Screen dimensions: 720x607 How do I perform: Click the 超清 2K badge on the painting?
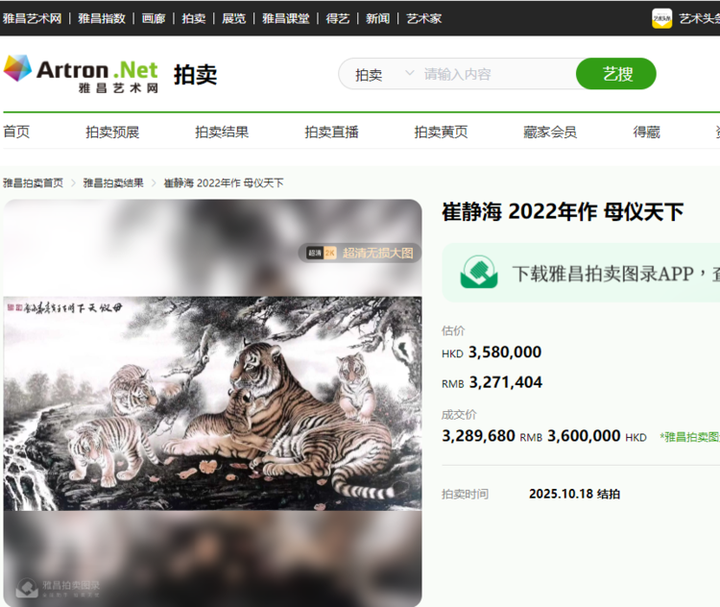[x=321, y=253]
